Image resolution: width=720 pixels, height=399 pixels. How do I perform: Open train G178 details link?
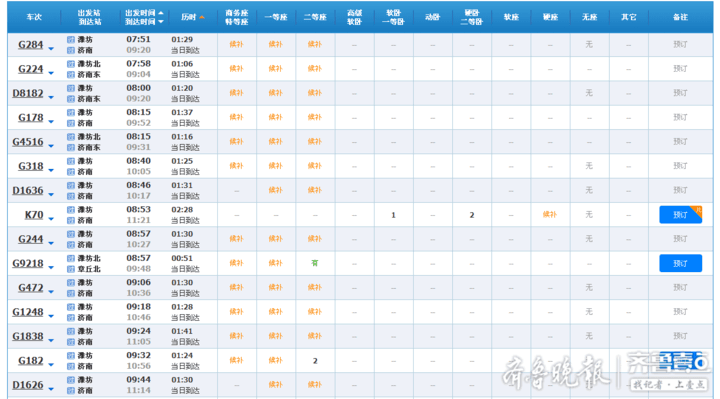[30, 118]
